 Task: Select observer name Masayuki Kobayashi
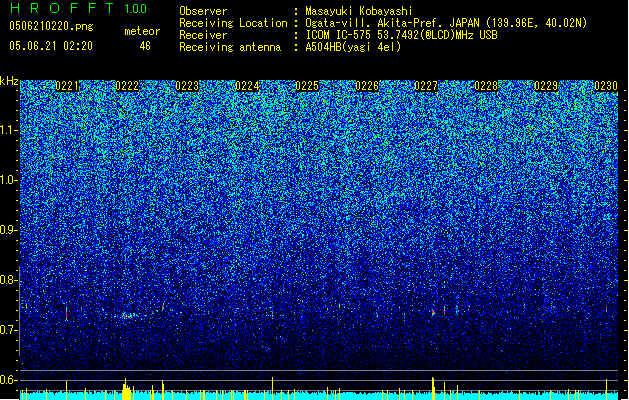click(359, 11)
